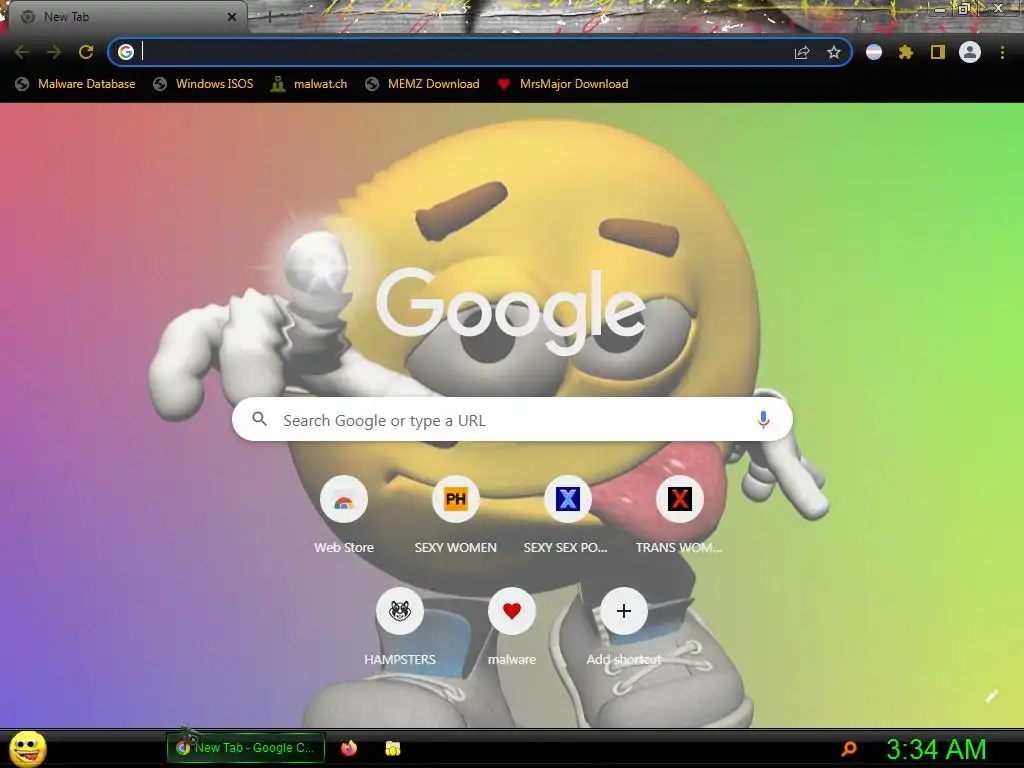Click the orange search icon in tray
The width and height of the screenshot is (1024, 768).
click(849, 748)
